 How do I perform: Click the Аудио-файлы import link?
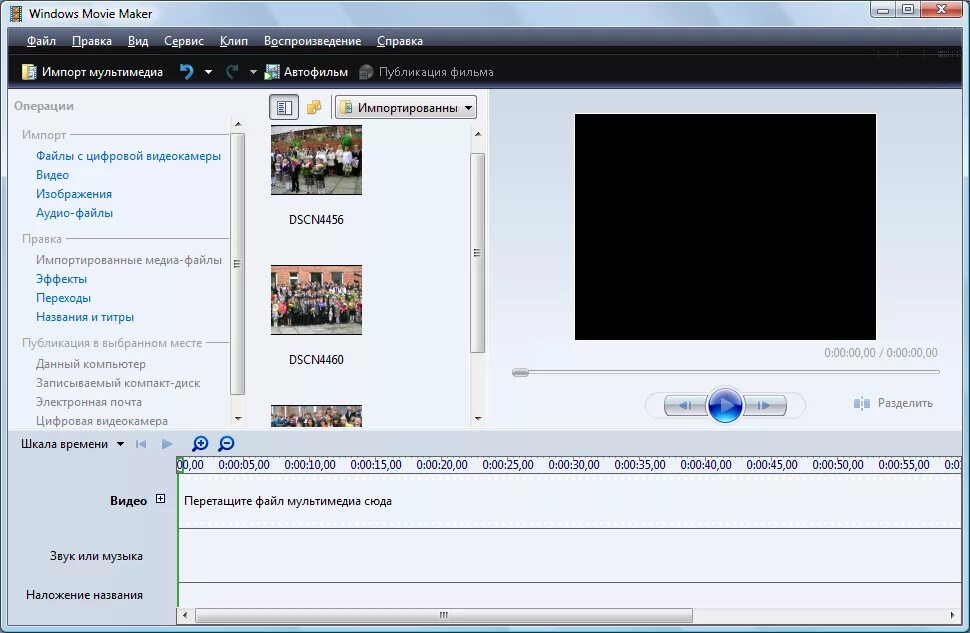[74, 213]
